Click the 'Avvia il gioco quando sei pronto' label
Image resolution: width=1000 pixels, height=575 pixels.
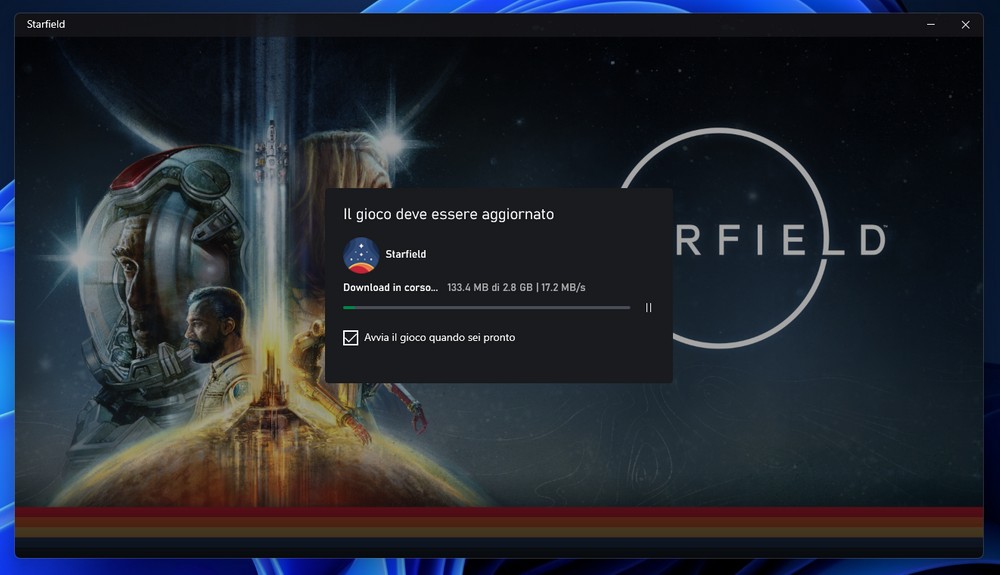click(x=440, y=338)
